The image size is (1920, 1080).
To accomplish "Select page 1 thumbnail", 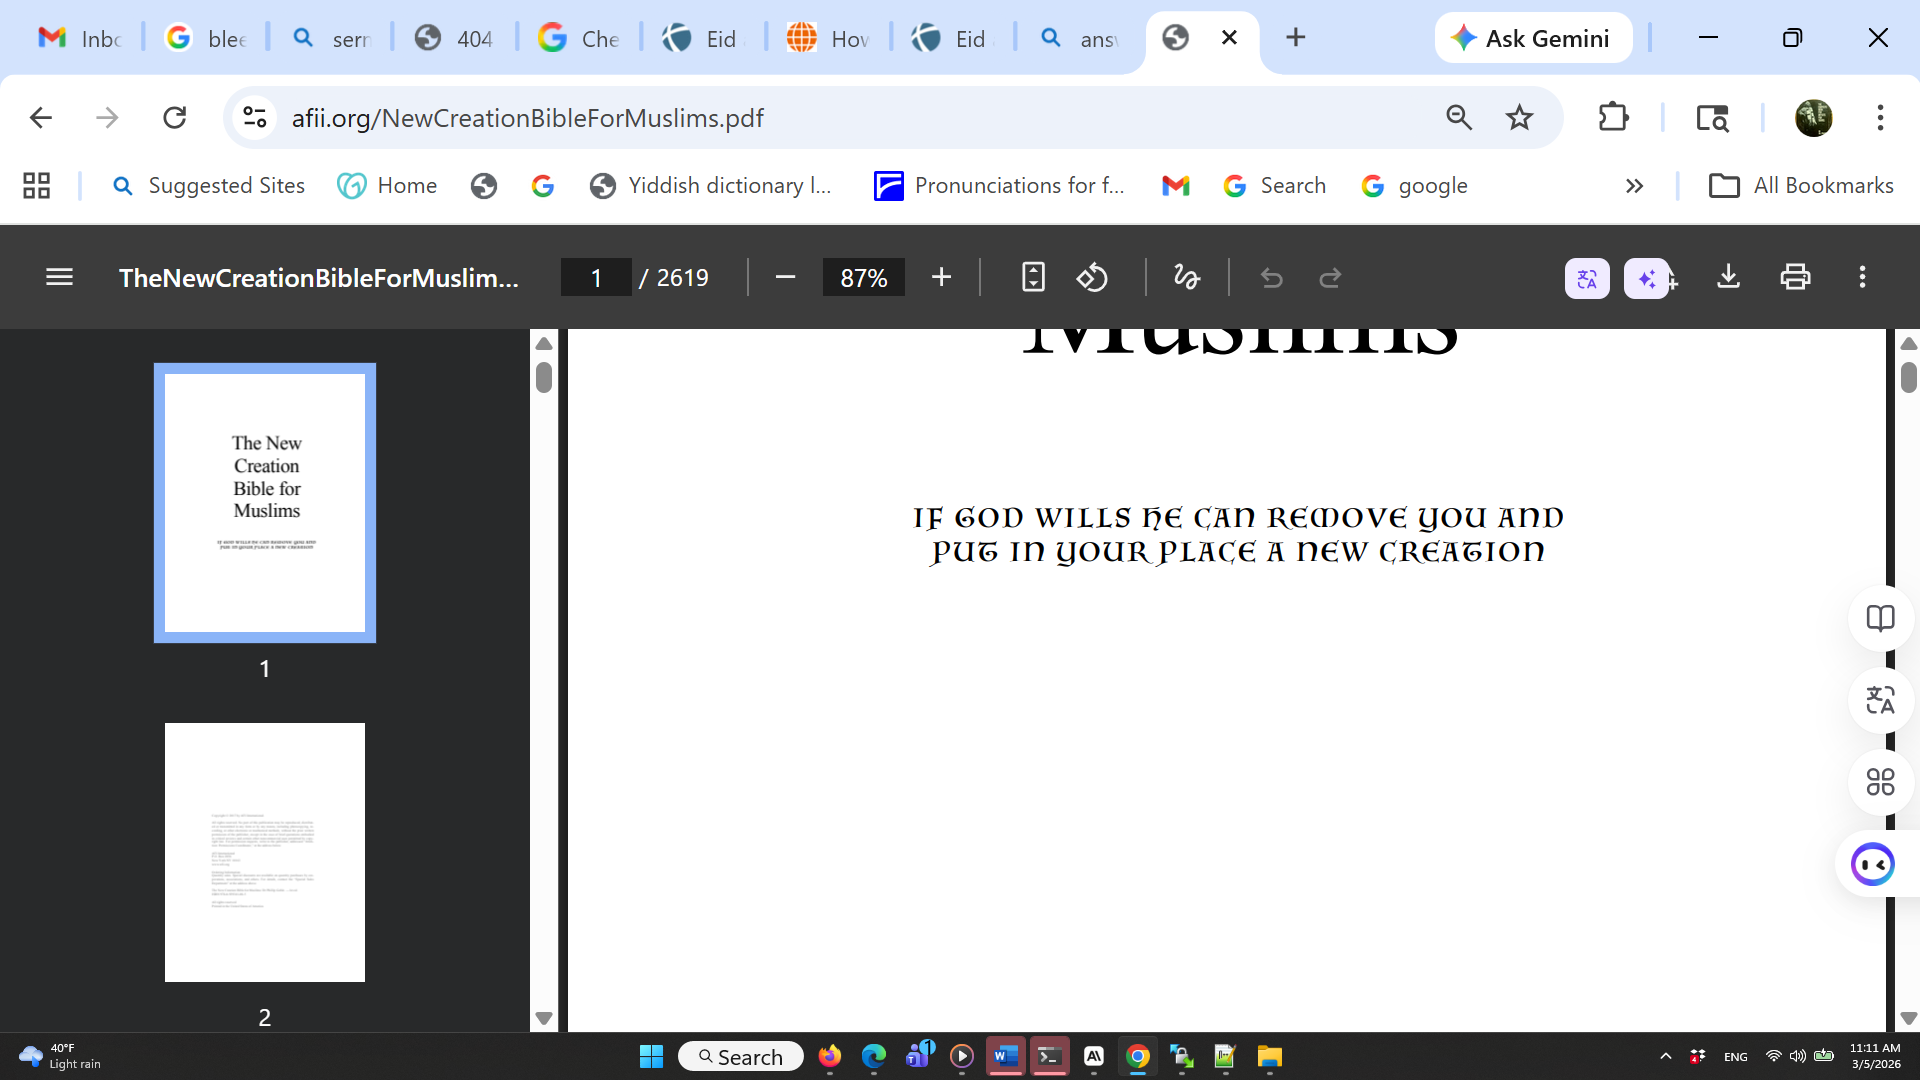I will pos(265,503).
